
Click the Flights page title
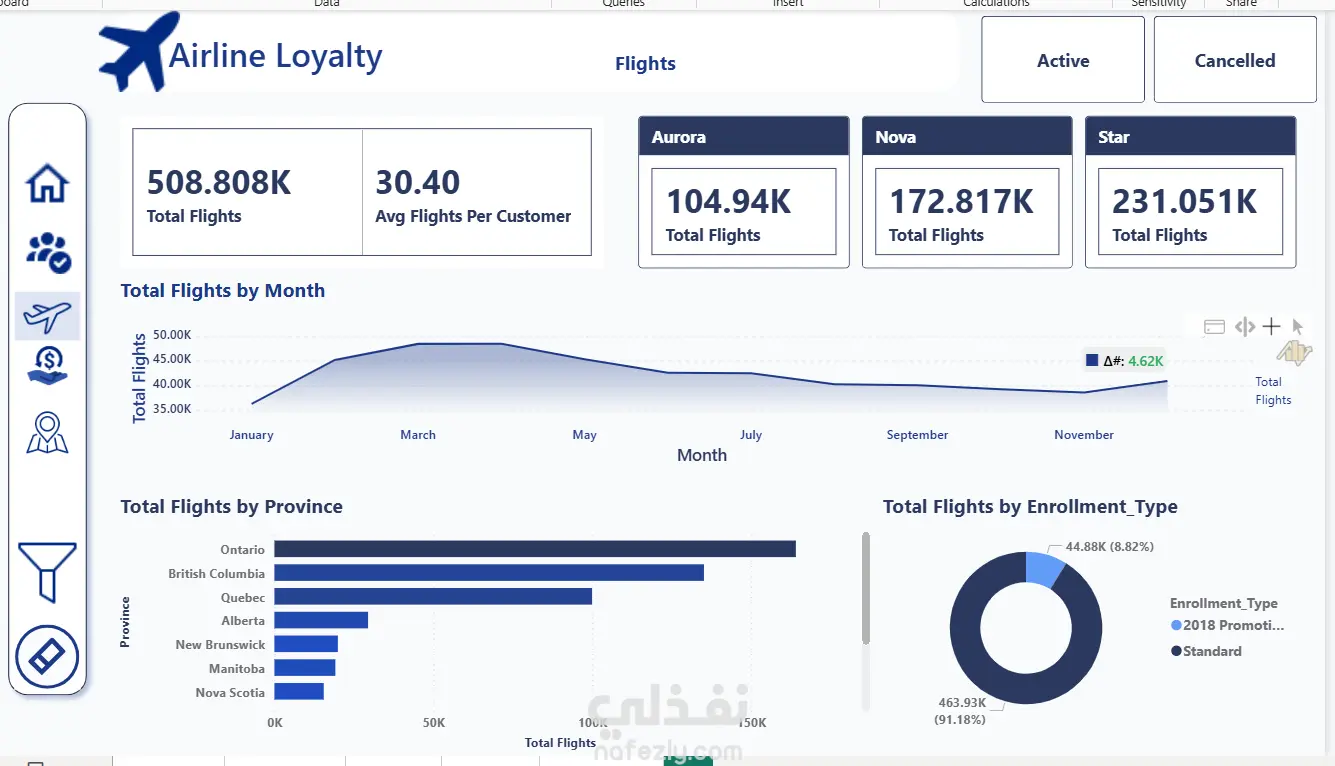[645, 63]
